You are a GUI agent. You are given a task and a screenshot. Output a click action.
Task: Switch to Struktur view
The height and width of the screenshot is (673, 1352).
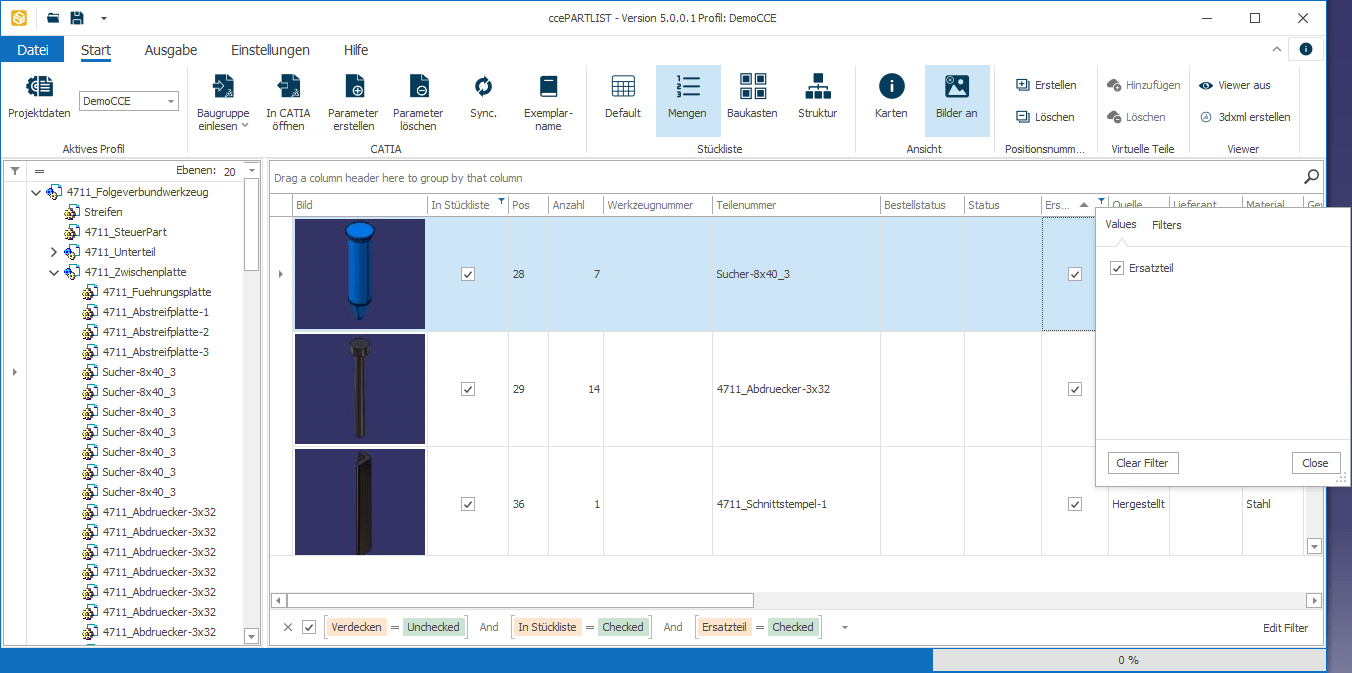[817, 88]
